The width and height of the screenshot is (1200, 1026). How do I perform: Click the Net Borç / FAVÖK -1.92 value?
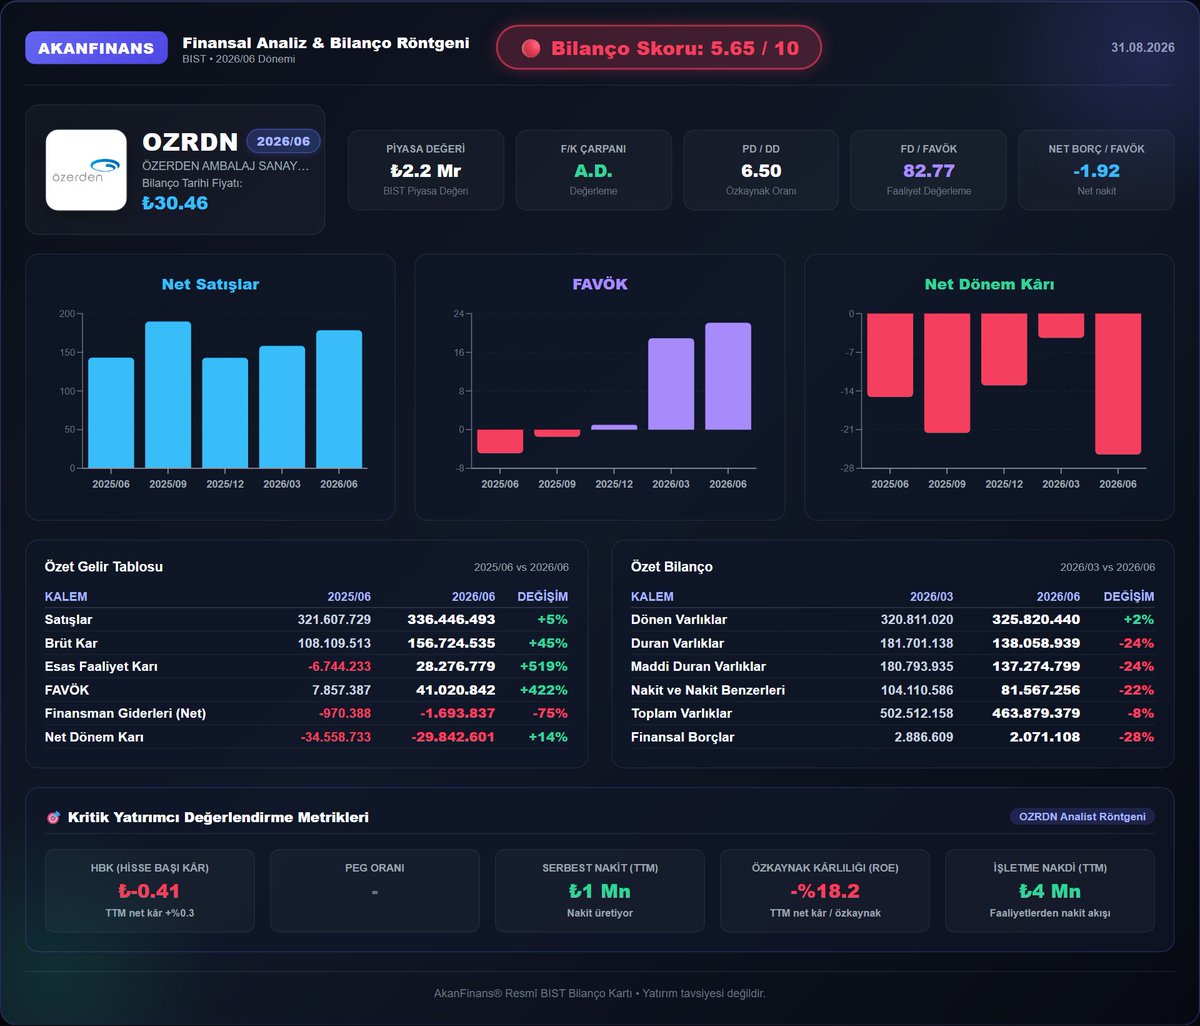point(1096,171)
